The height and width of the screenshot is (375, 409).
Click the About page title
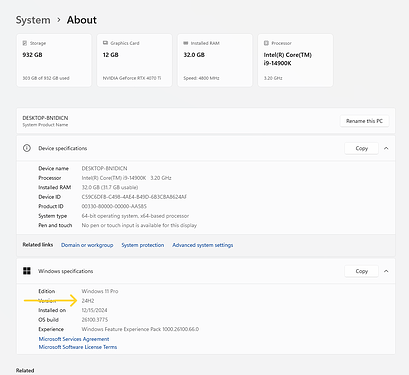pyautogui.click(x=82, y=20)
